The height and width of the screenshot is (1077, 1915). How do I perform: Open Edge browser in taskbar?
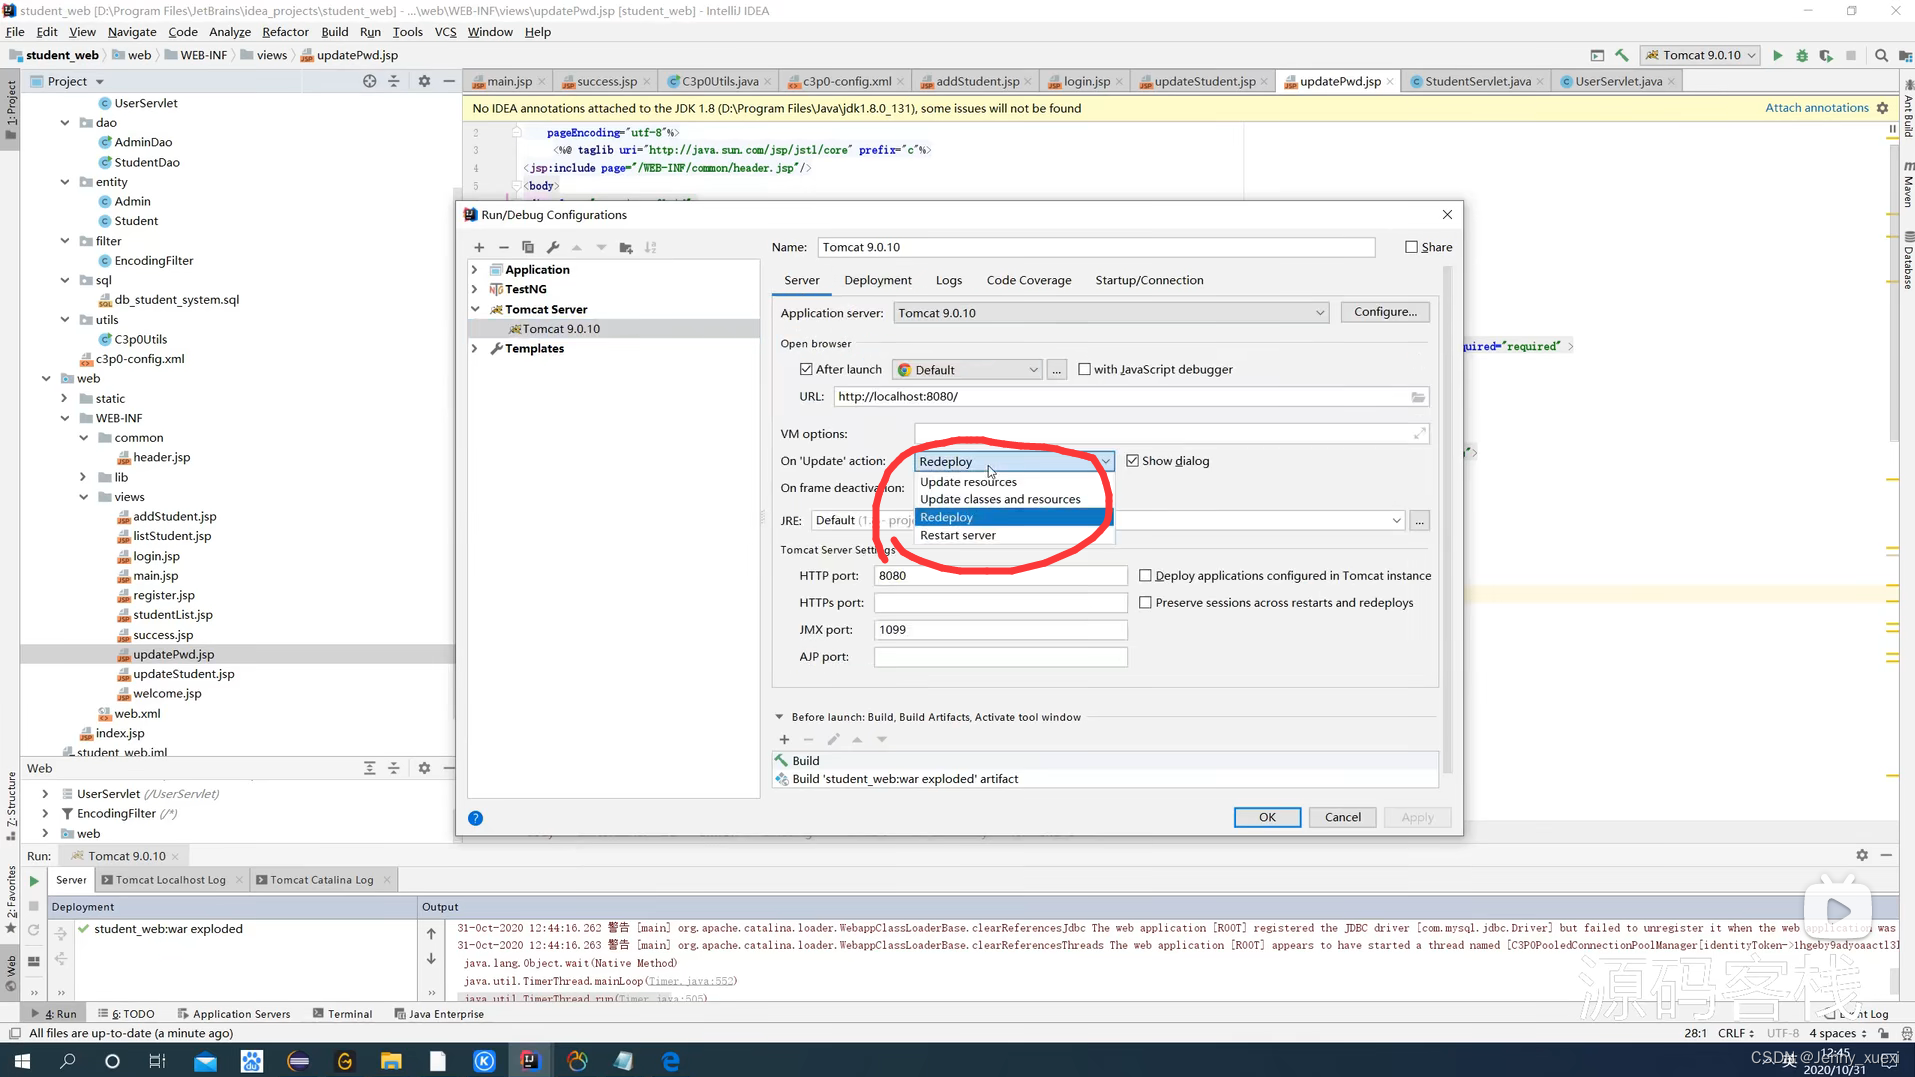tap(670, 1061)
